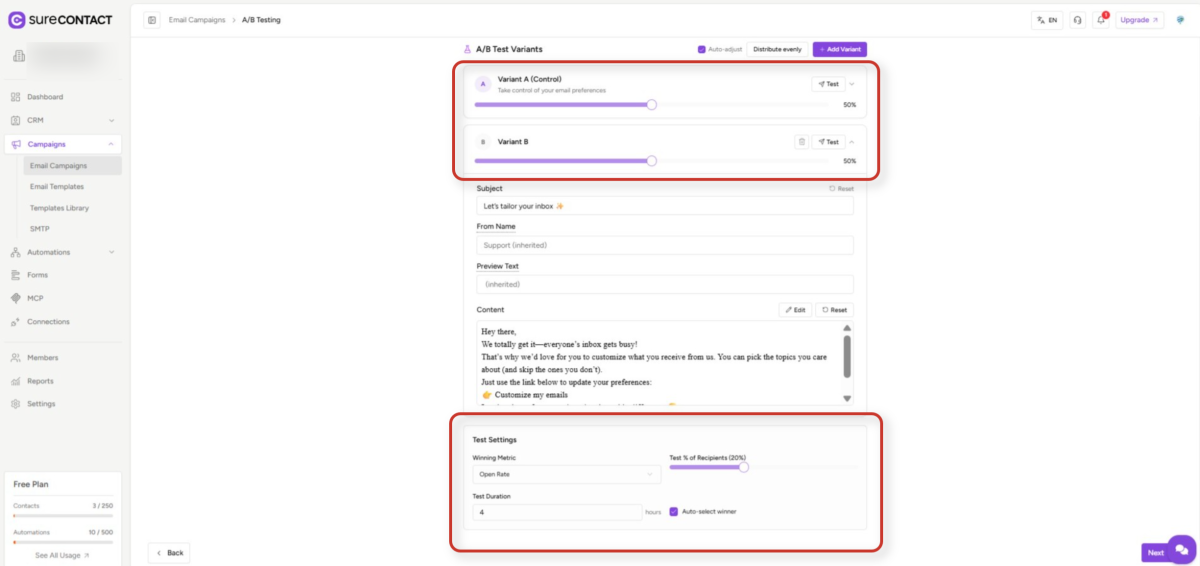Click the Subject input field
Image resolution: width=1200 pixels, height=566 pixels.
[x=665, y=206]
